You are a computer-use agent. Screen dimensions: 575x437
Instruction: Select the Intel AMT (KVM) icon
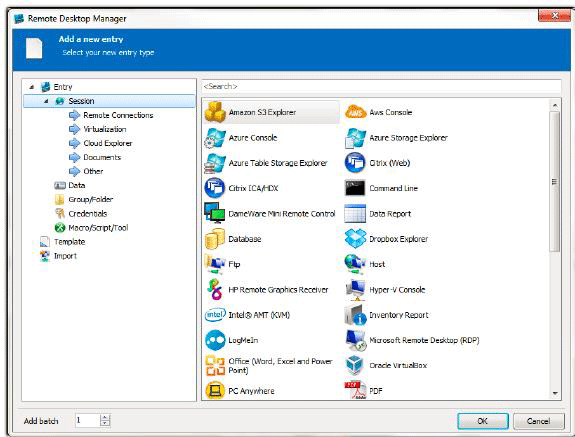click(215, 315)
